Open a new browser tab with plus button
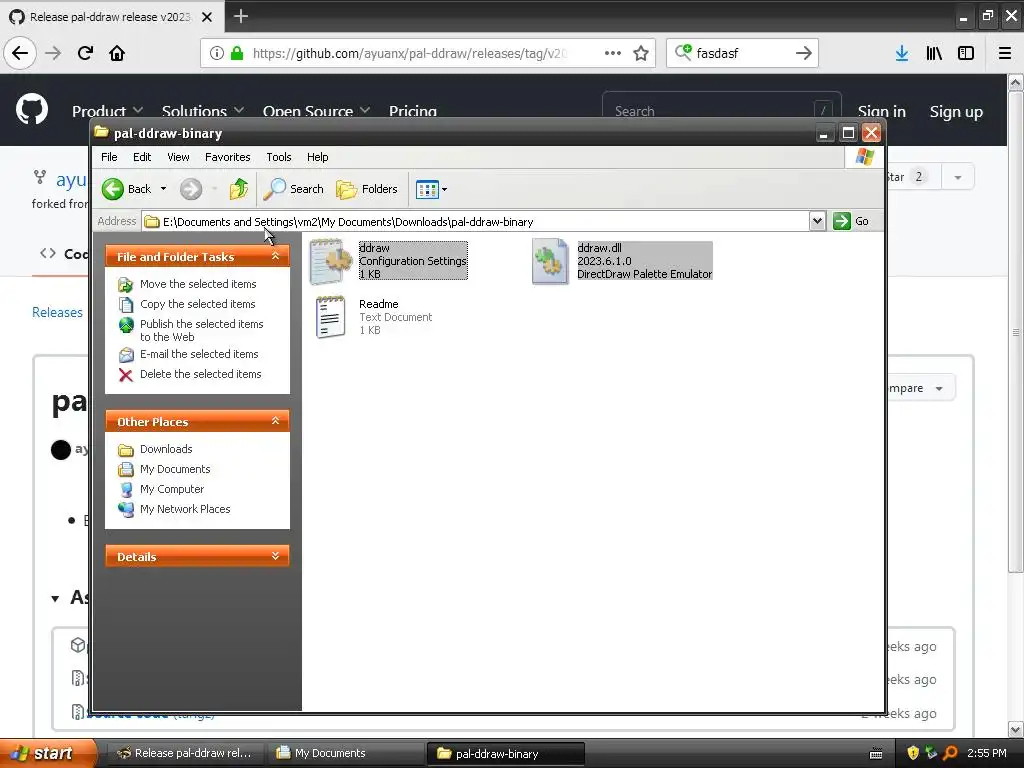Screen dimensions: 1024x768 point(240,16)
